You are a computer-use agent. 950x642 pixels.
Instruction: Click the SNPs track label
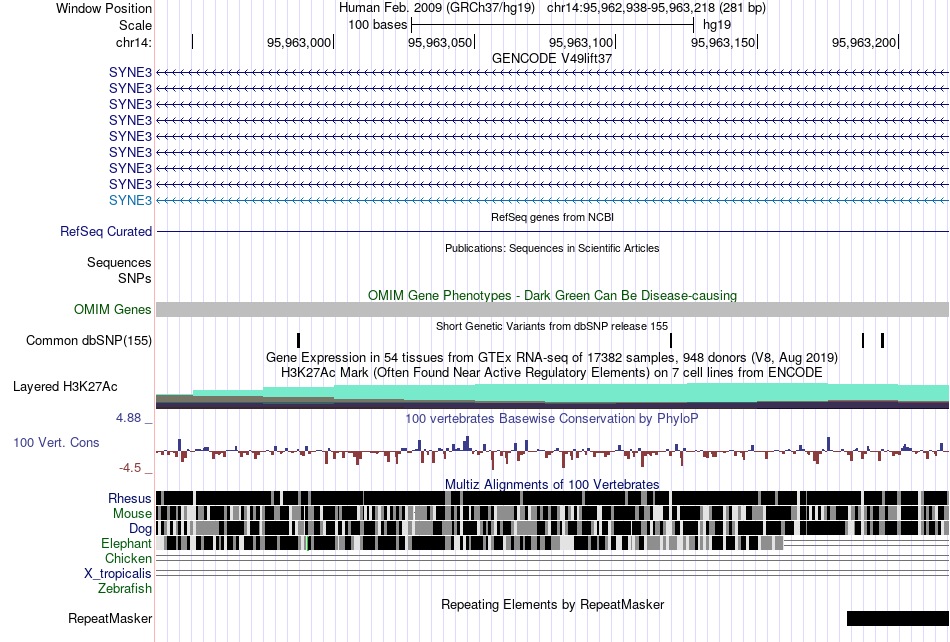[x=135, y=279]
